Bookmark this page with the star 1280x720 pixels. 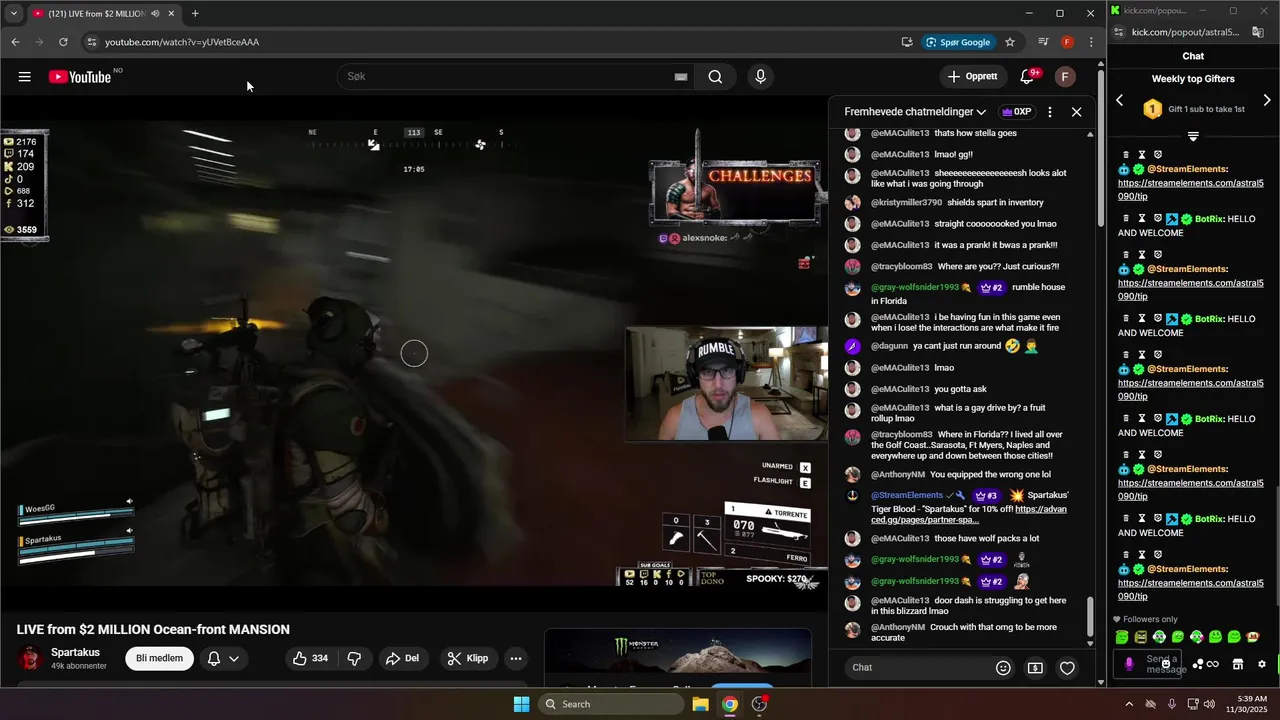[x=1010, y=42]
